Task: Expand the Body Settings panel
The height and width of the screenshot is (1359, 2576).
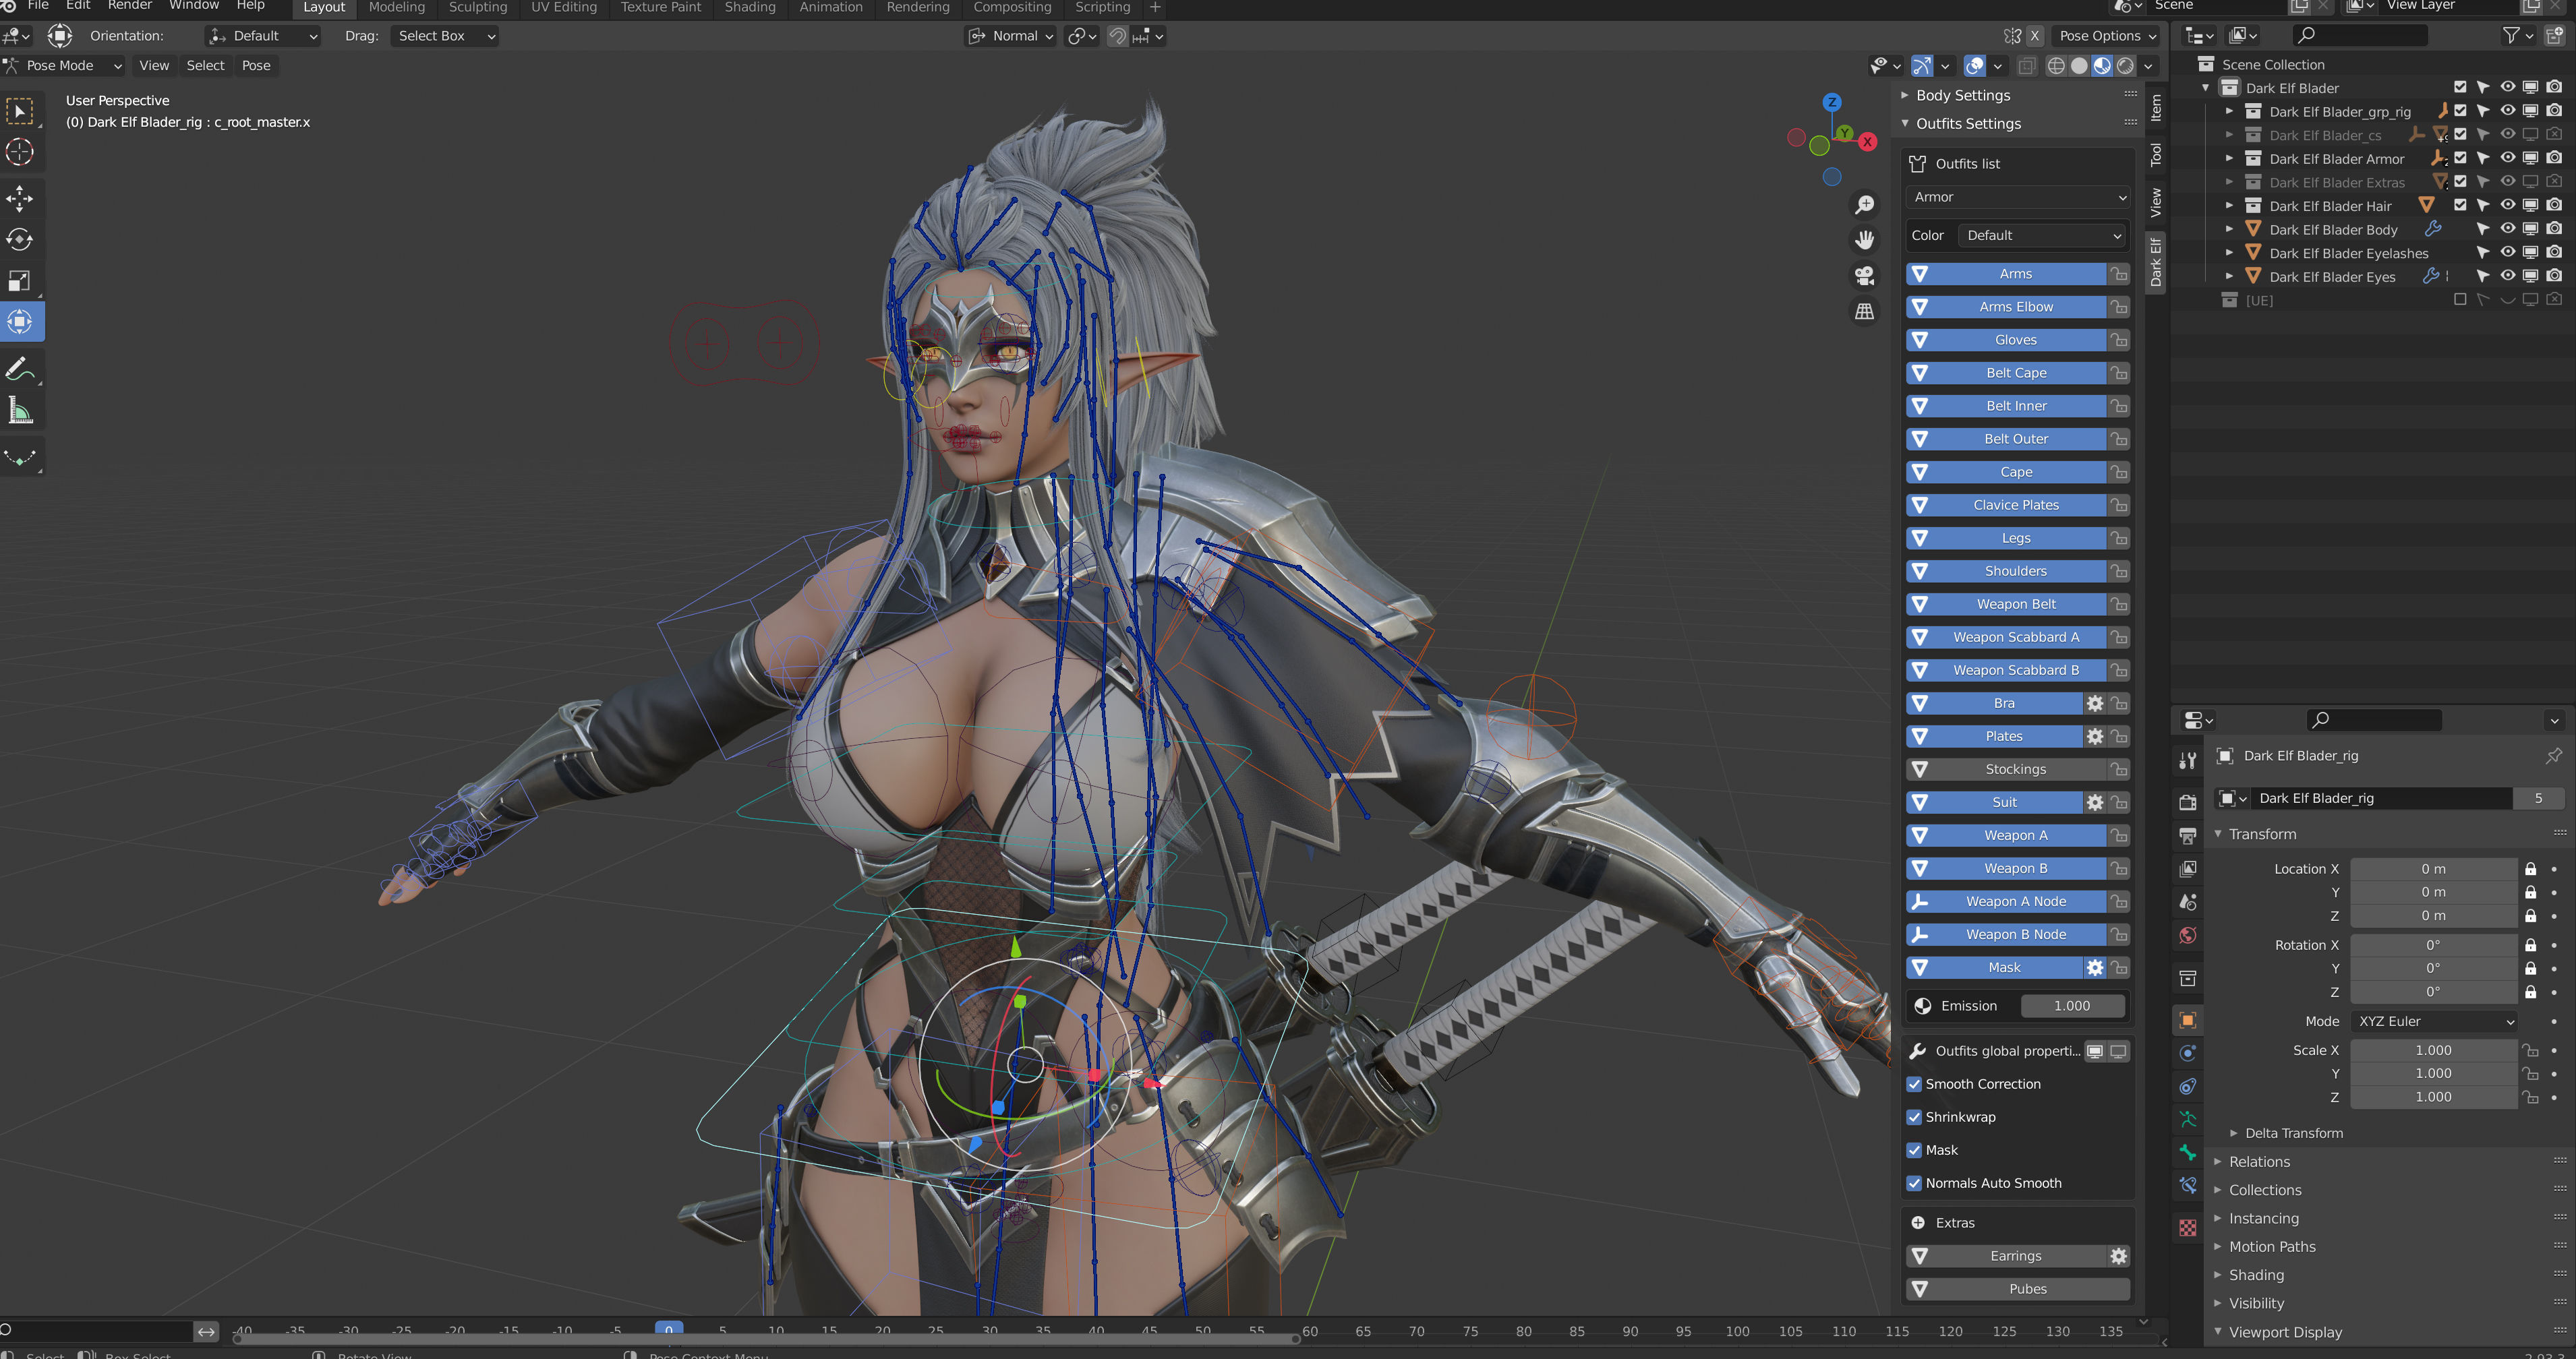Action: 1962,95
